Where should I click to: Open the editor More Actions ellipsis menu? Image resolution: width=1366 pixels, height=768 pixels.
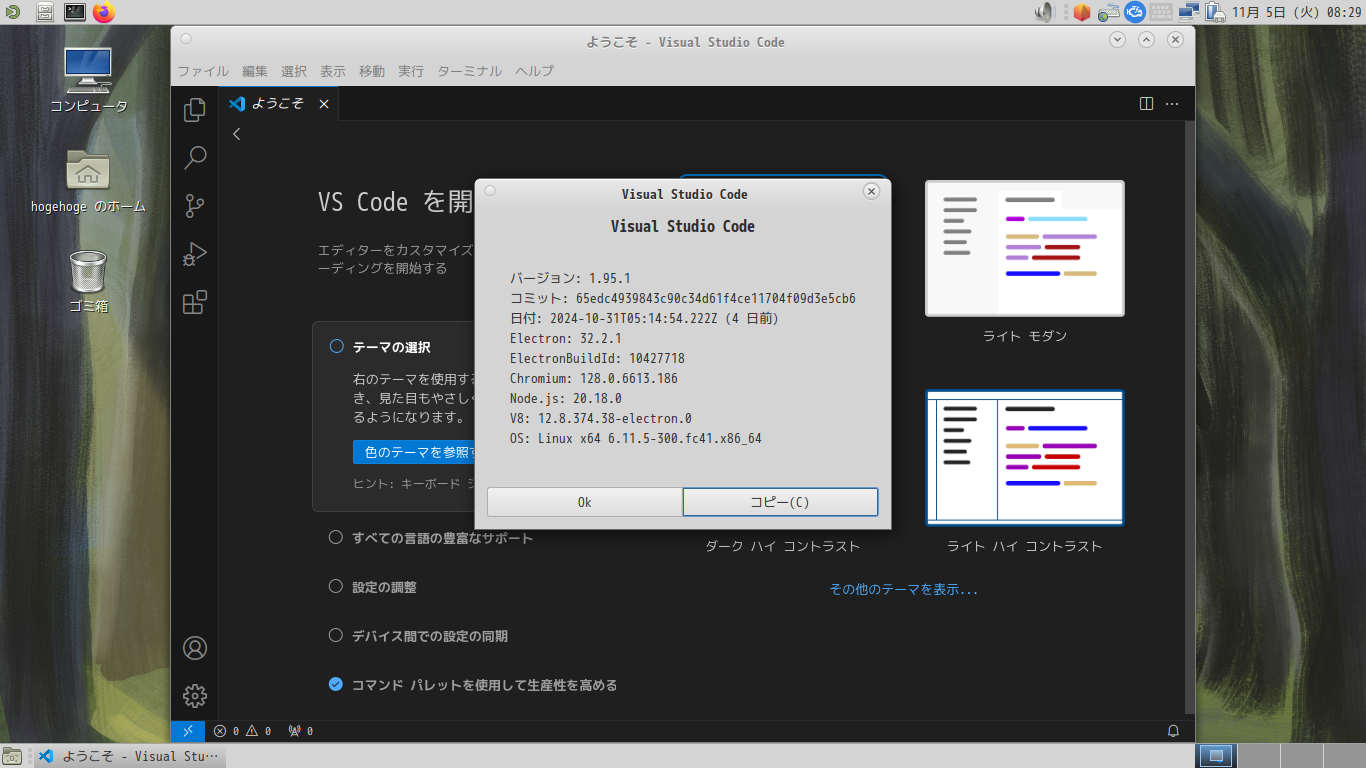[x=1173, y=104]
